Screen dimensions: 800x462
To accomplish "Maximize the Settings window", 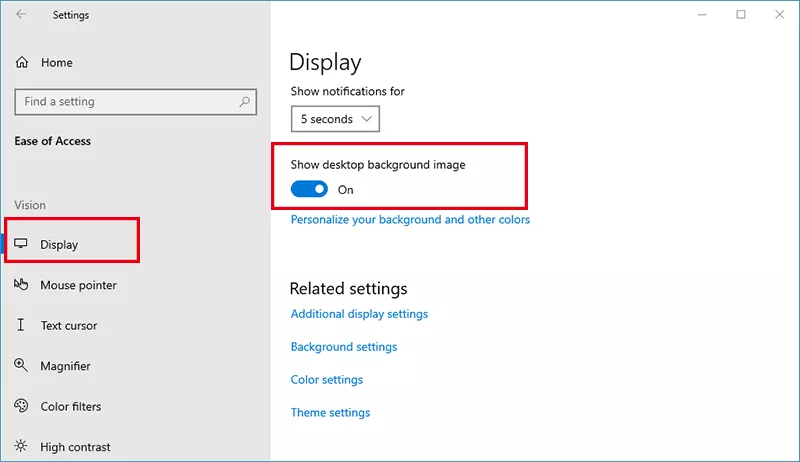I will click(x=741, y=15).
